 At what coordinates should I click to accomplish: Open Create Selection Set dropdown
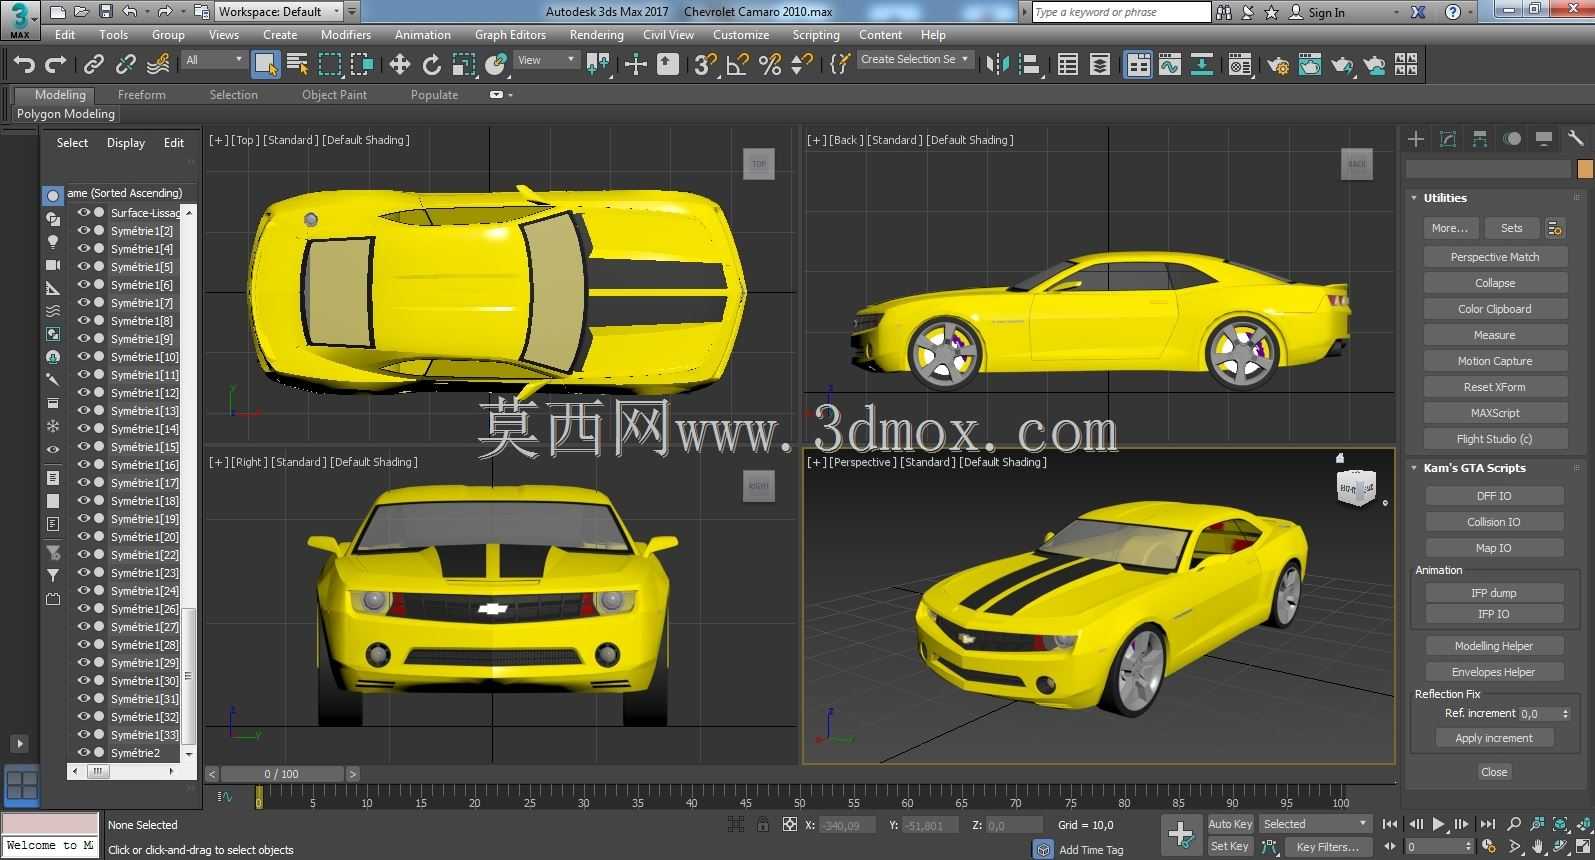(x=915, y=60)
